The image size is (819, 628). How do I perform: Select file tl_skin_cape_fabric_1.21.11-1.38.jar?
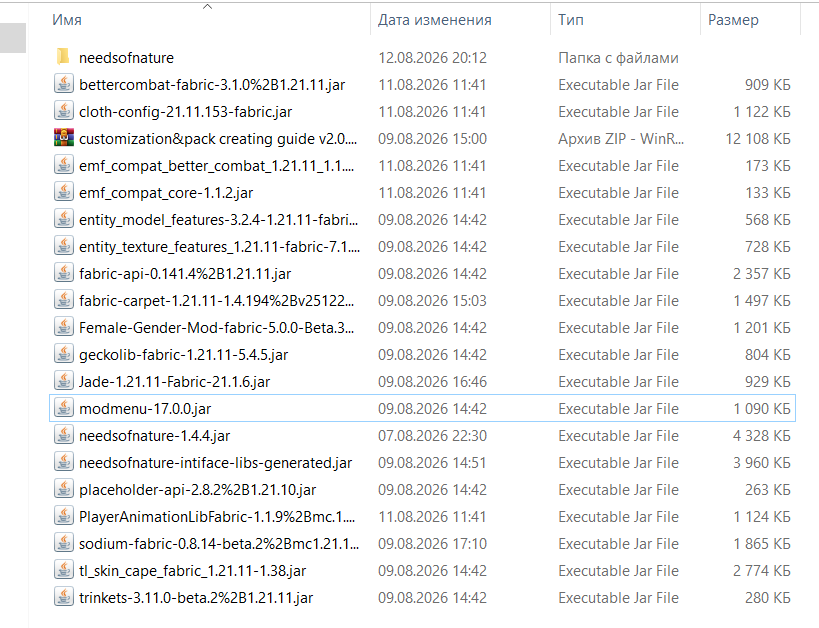point(192,571)
